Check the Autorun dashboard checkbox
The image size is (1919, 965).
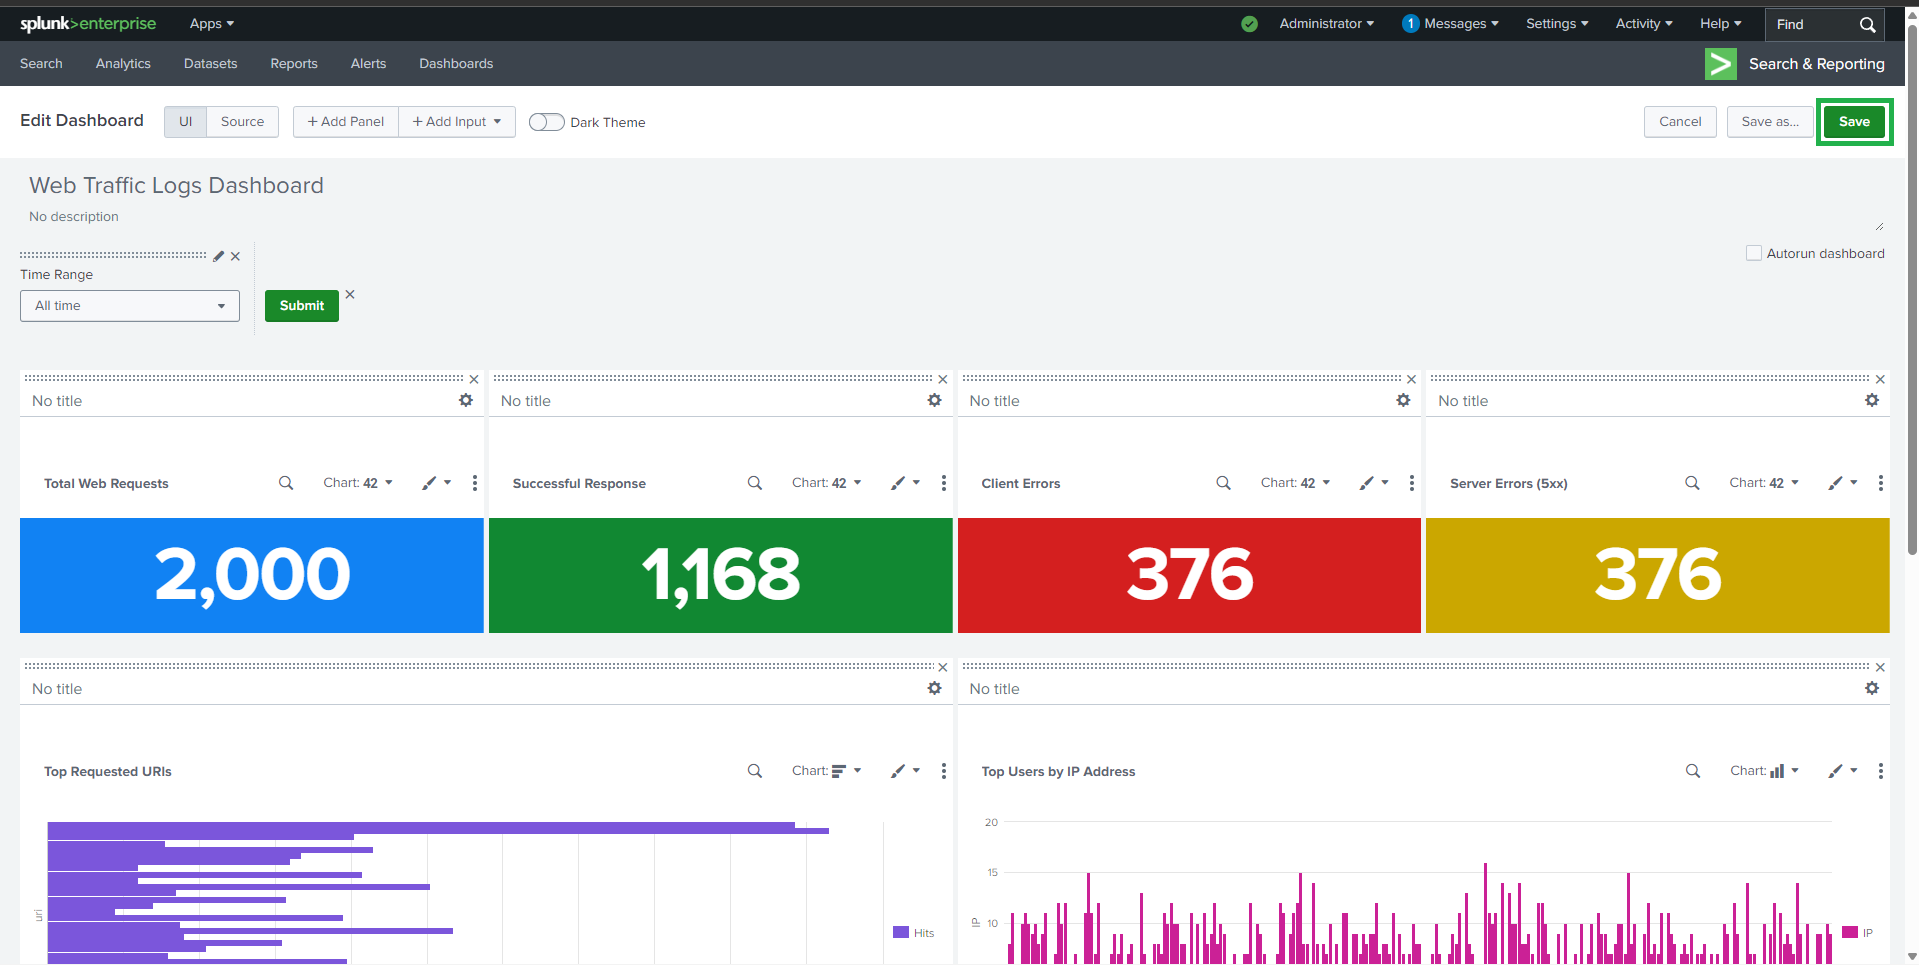click(x=1753, y=253)
